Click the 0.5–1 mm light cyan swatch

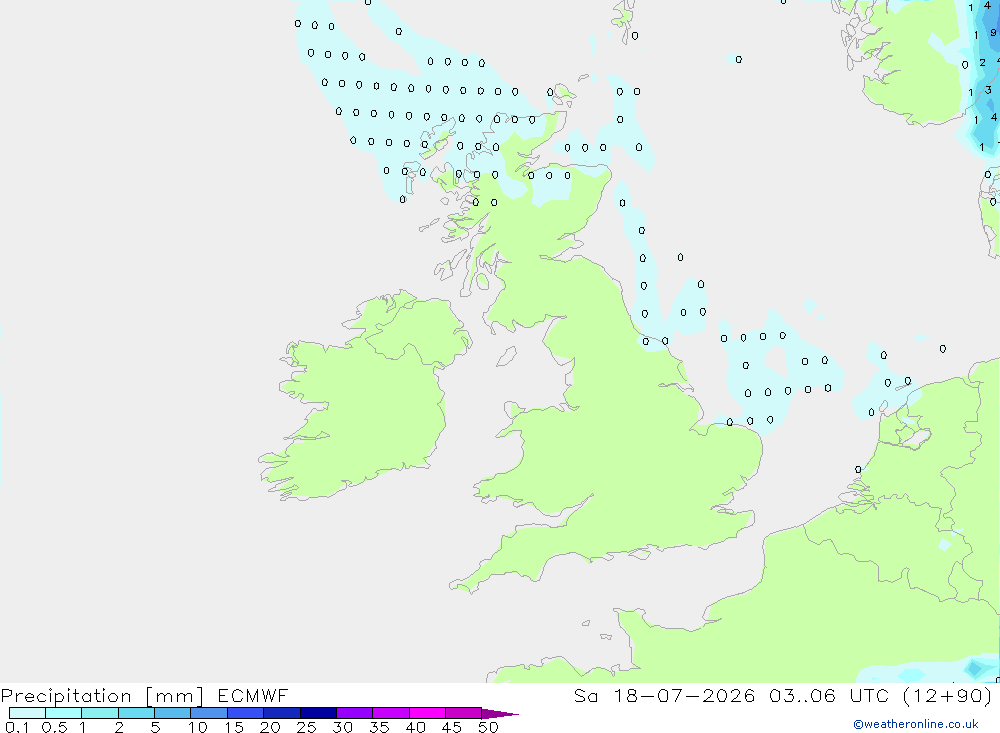(63, 713)
